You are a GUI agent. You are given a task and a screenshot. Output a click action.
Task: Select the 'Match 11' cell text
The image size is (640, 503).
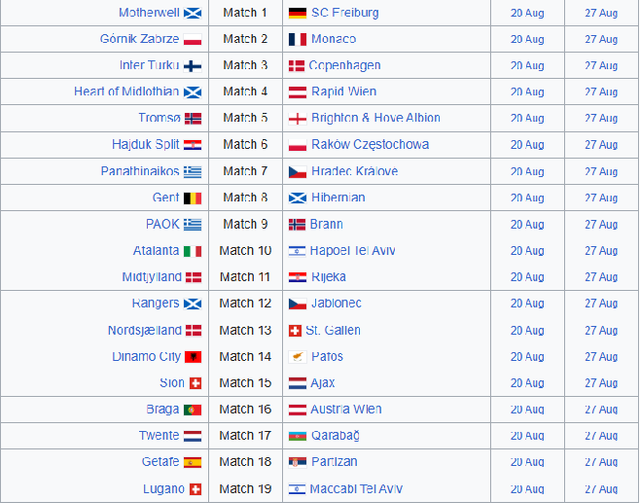pyautogui.click(x=245, y=277)
